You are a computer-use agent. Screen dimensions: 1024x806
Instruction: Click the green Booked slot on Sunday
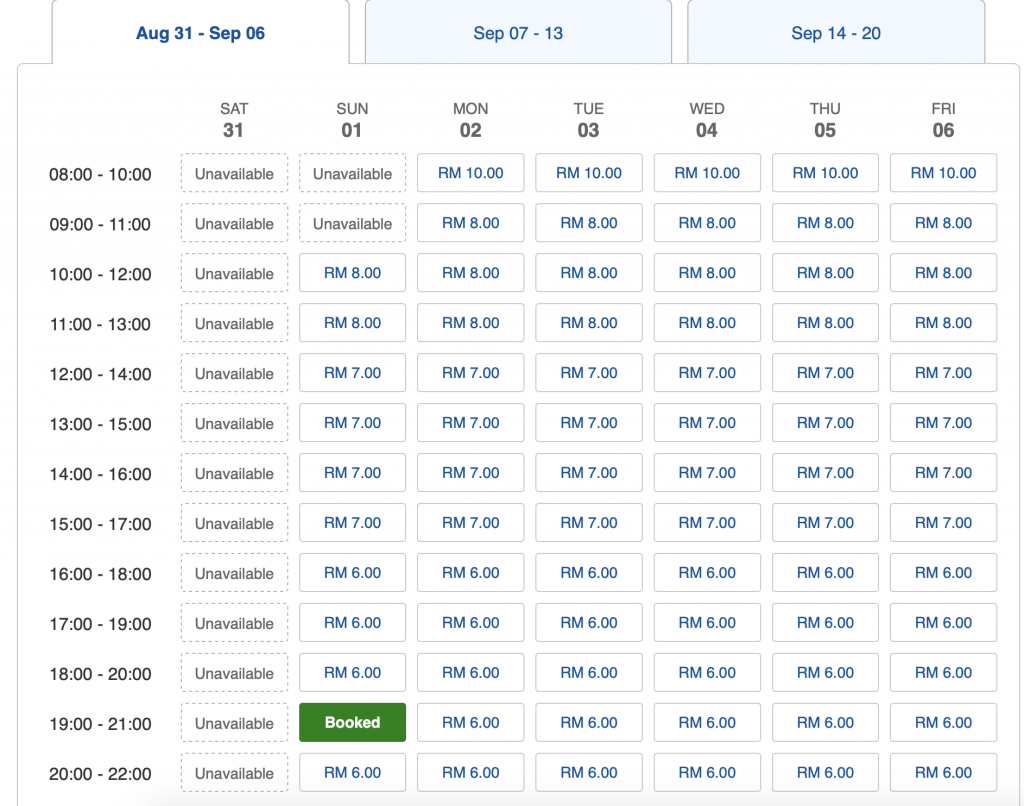pyautogui.click(x=352, y=722)
